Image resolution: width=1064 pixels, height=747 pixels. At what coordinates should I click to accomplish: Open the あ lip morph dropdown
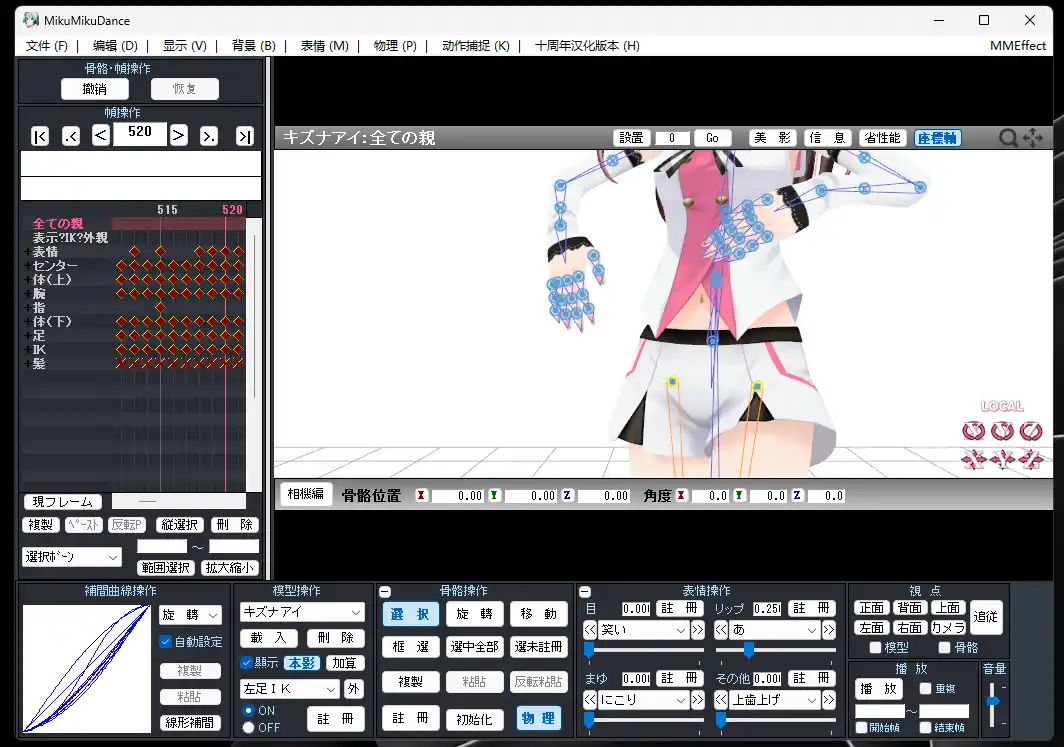774,630
